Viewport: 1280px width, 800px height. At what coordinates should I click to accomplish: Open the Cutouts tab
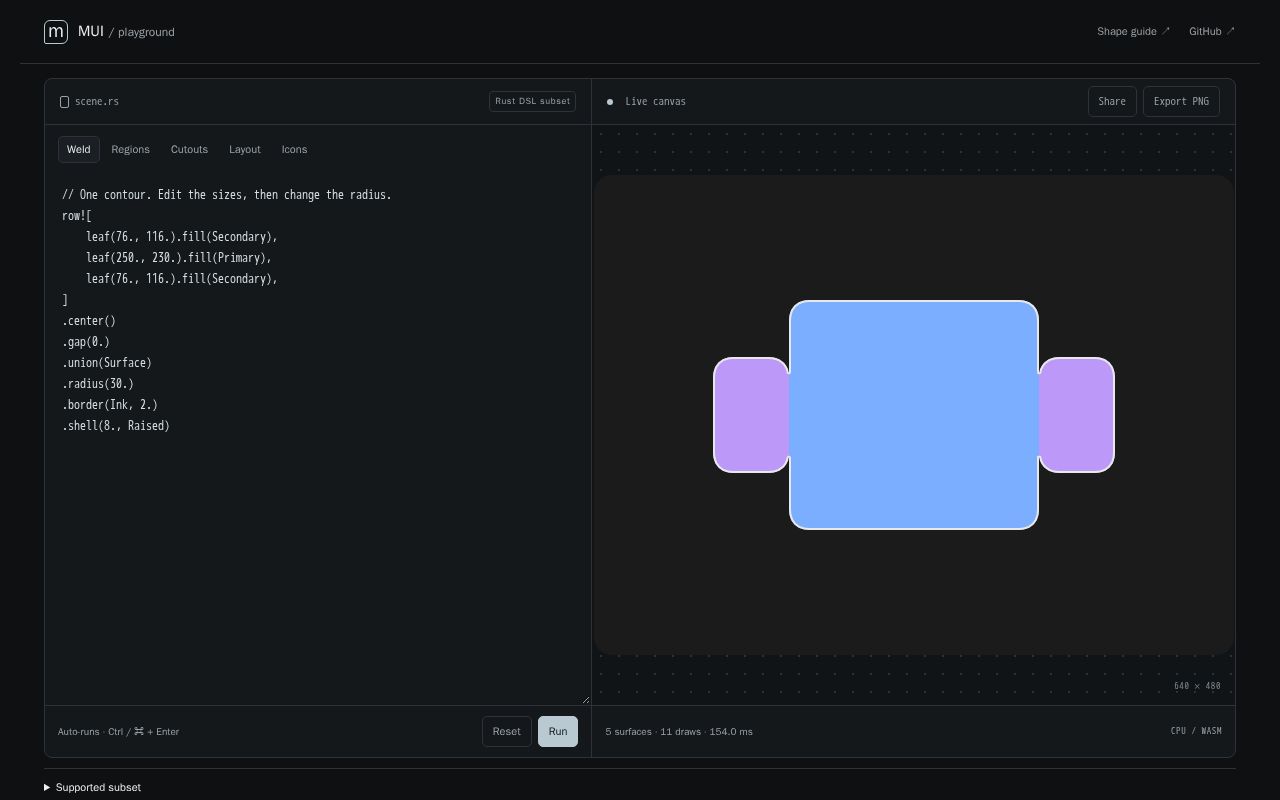189,150
